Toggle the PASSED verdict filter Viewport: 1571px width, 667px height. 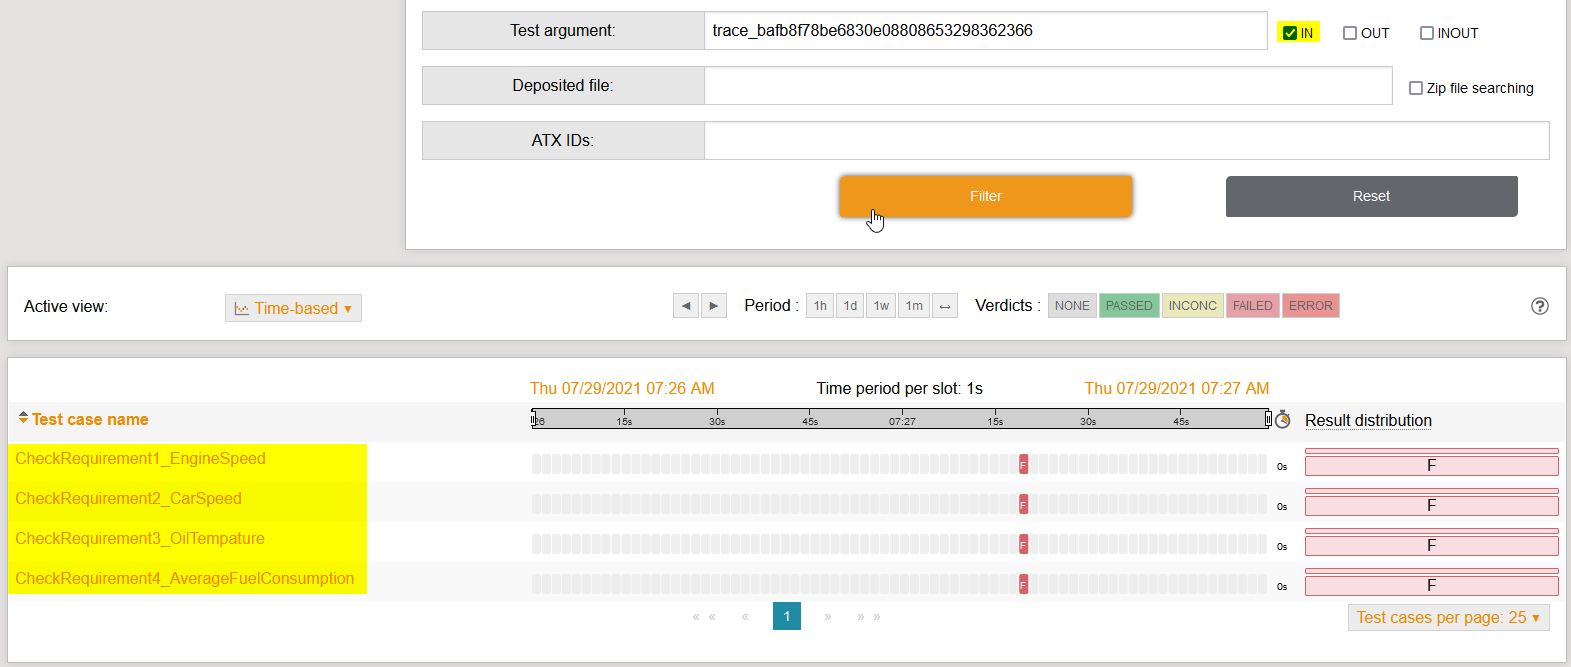(1129, 306)
